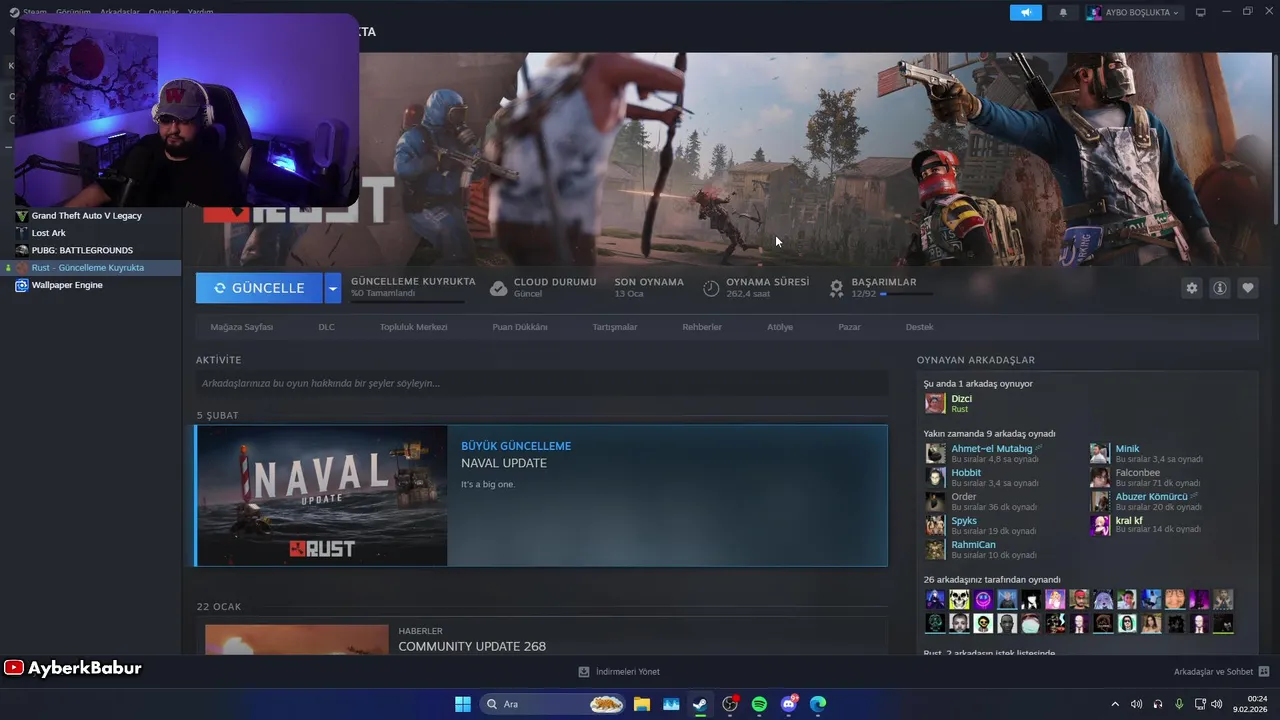Switch to Big Picture mode icon
1280x720 pixels.
click(1201, 12)
